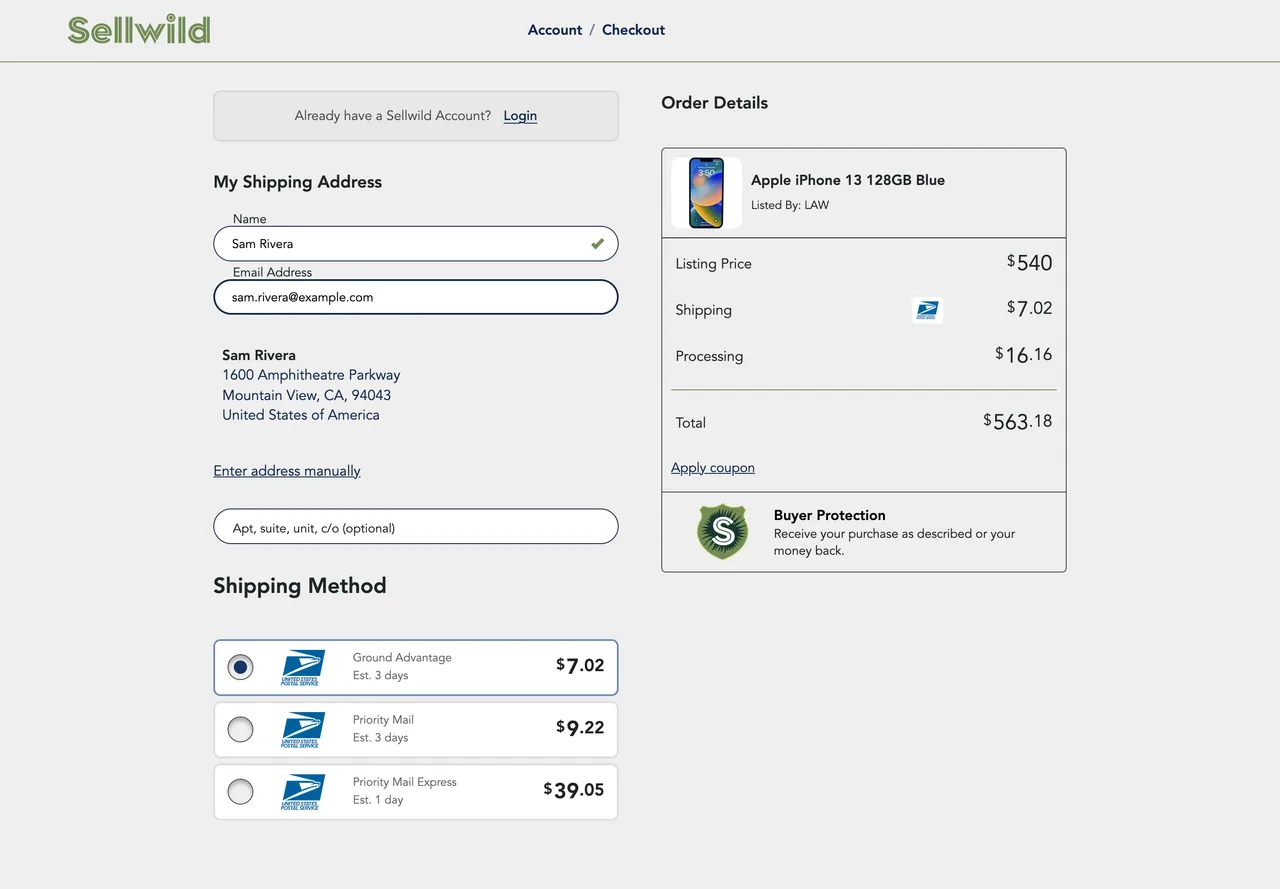Select Ground Advantage shipping radio button

pos(240,667)
